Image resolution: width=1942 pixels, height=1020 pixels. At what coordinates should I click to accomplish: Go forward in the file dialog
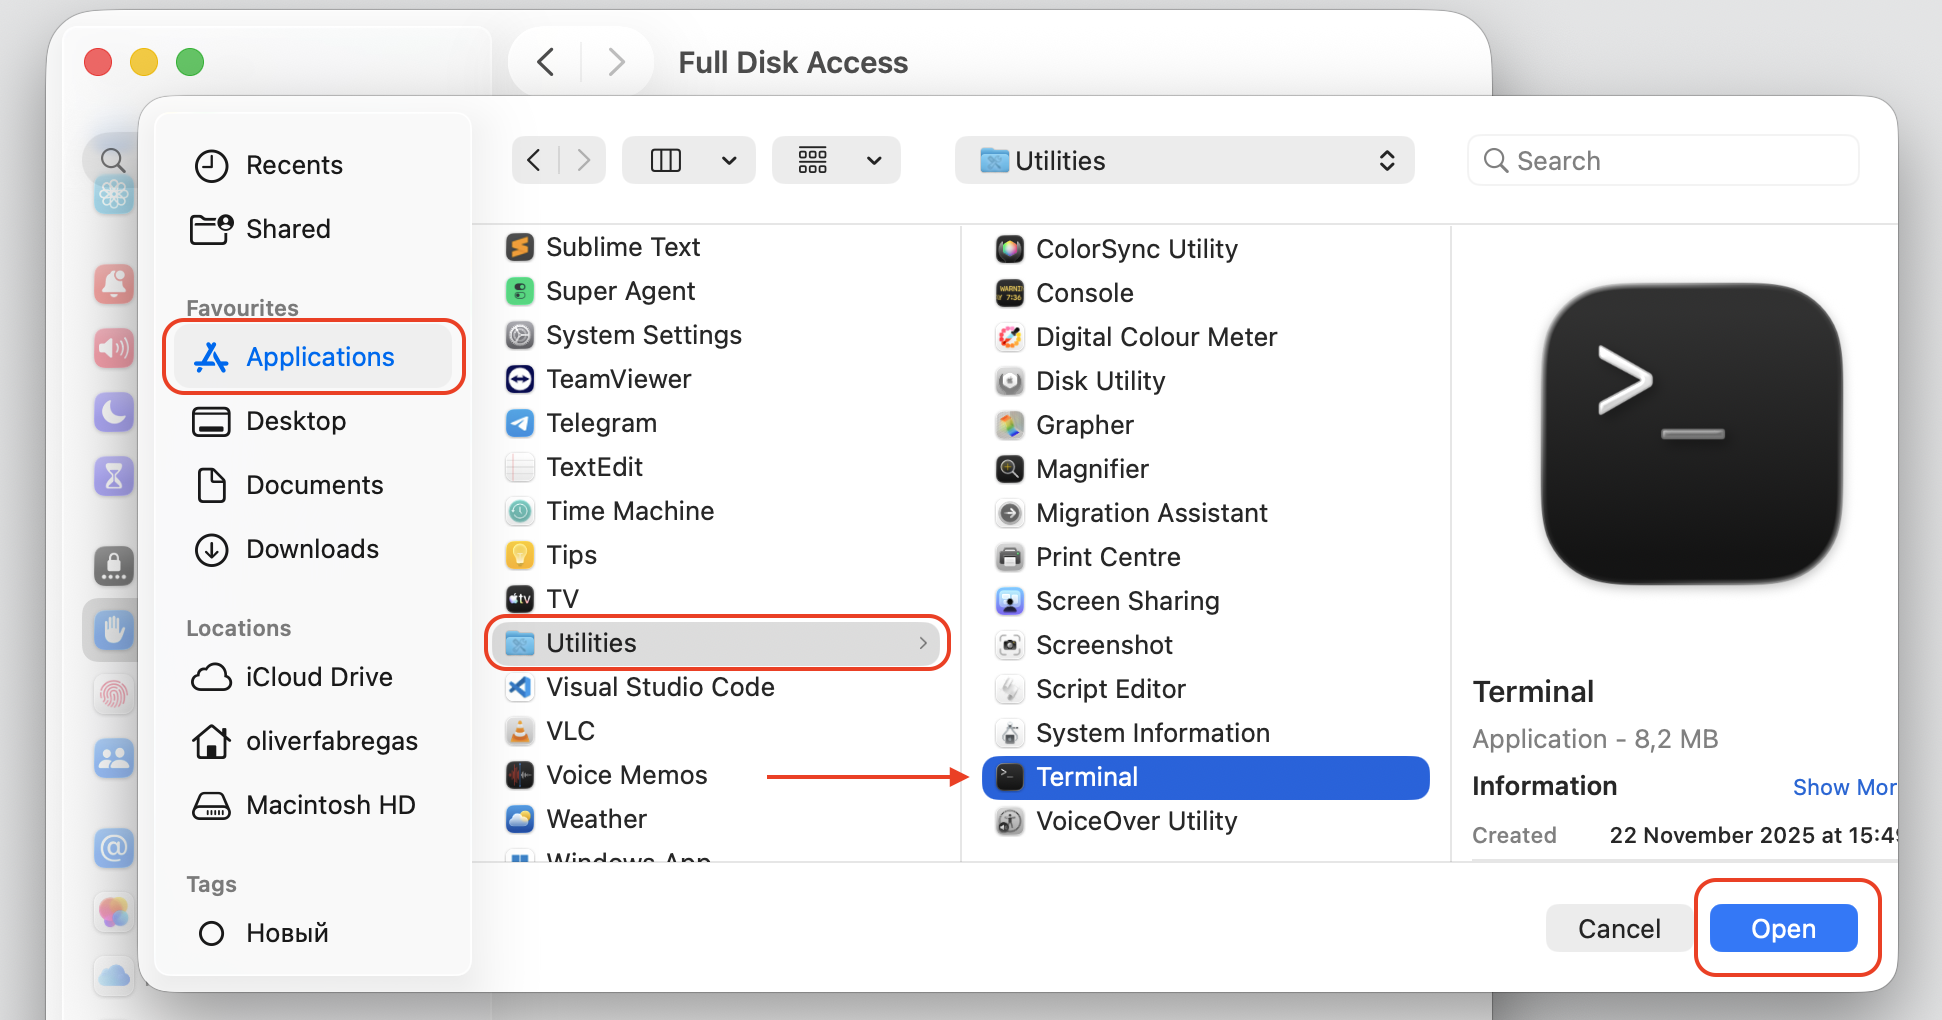pos(583,160)
